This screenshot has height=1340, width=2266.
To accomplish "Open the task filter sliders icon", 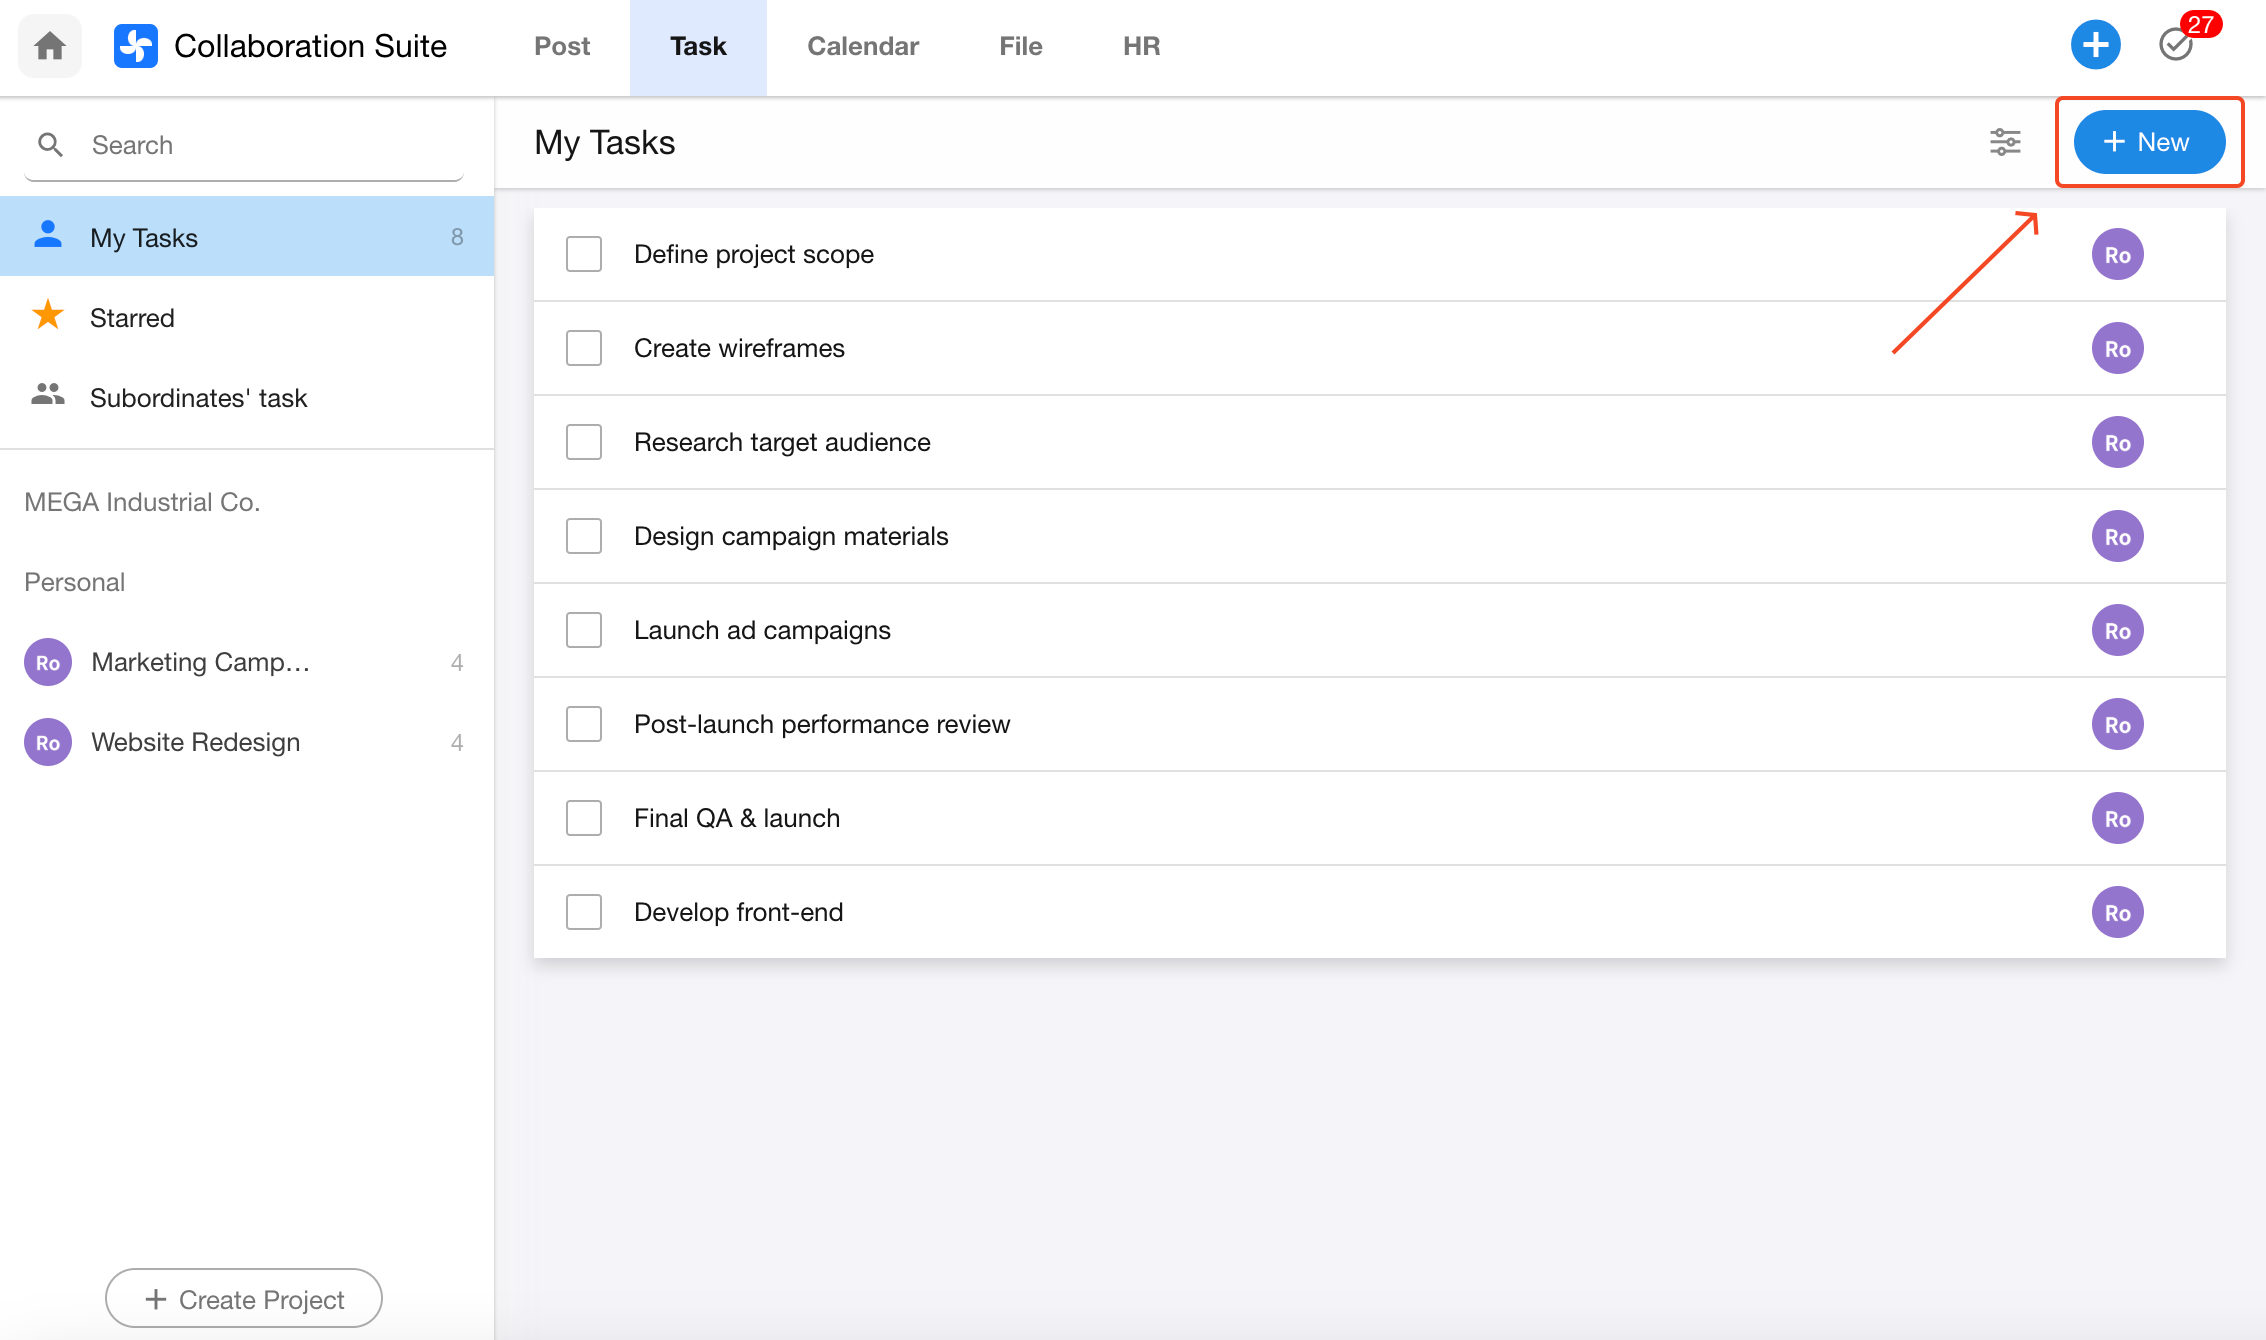I will point(2004,142).
